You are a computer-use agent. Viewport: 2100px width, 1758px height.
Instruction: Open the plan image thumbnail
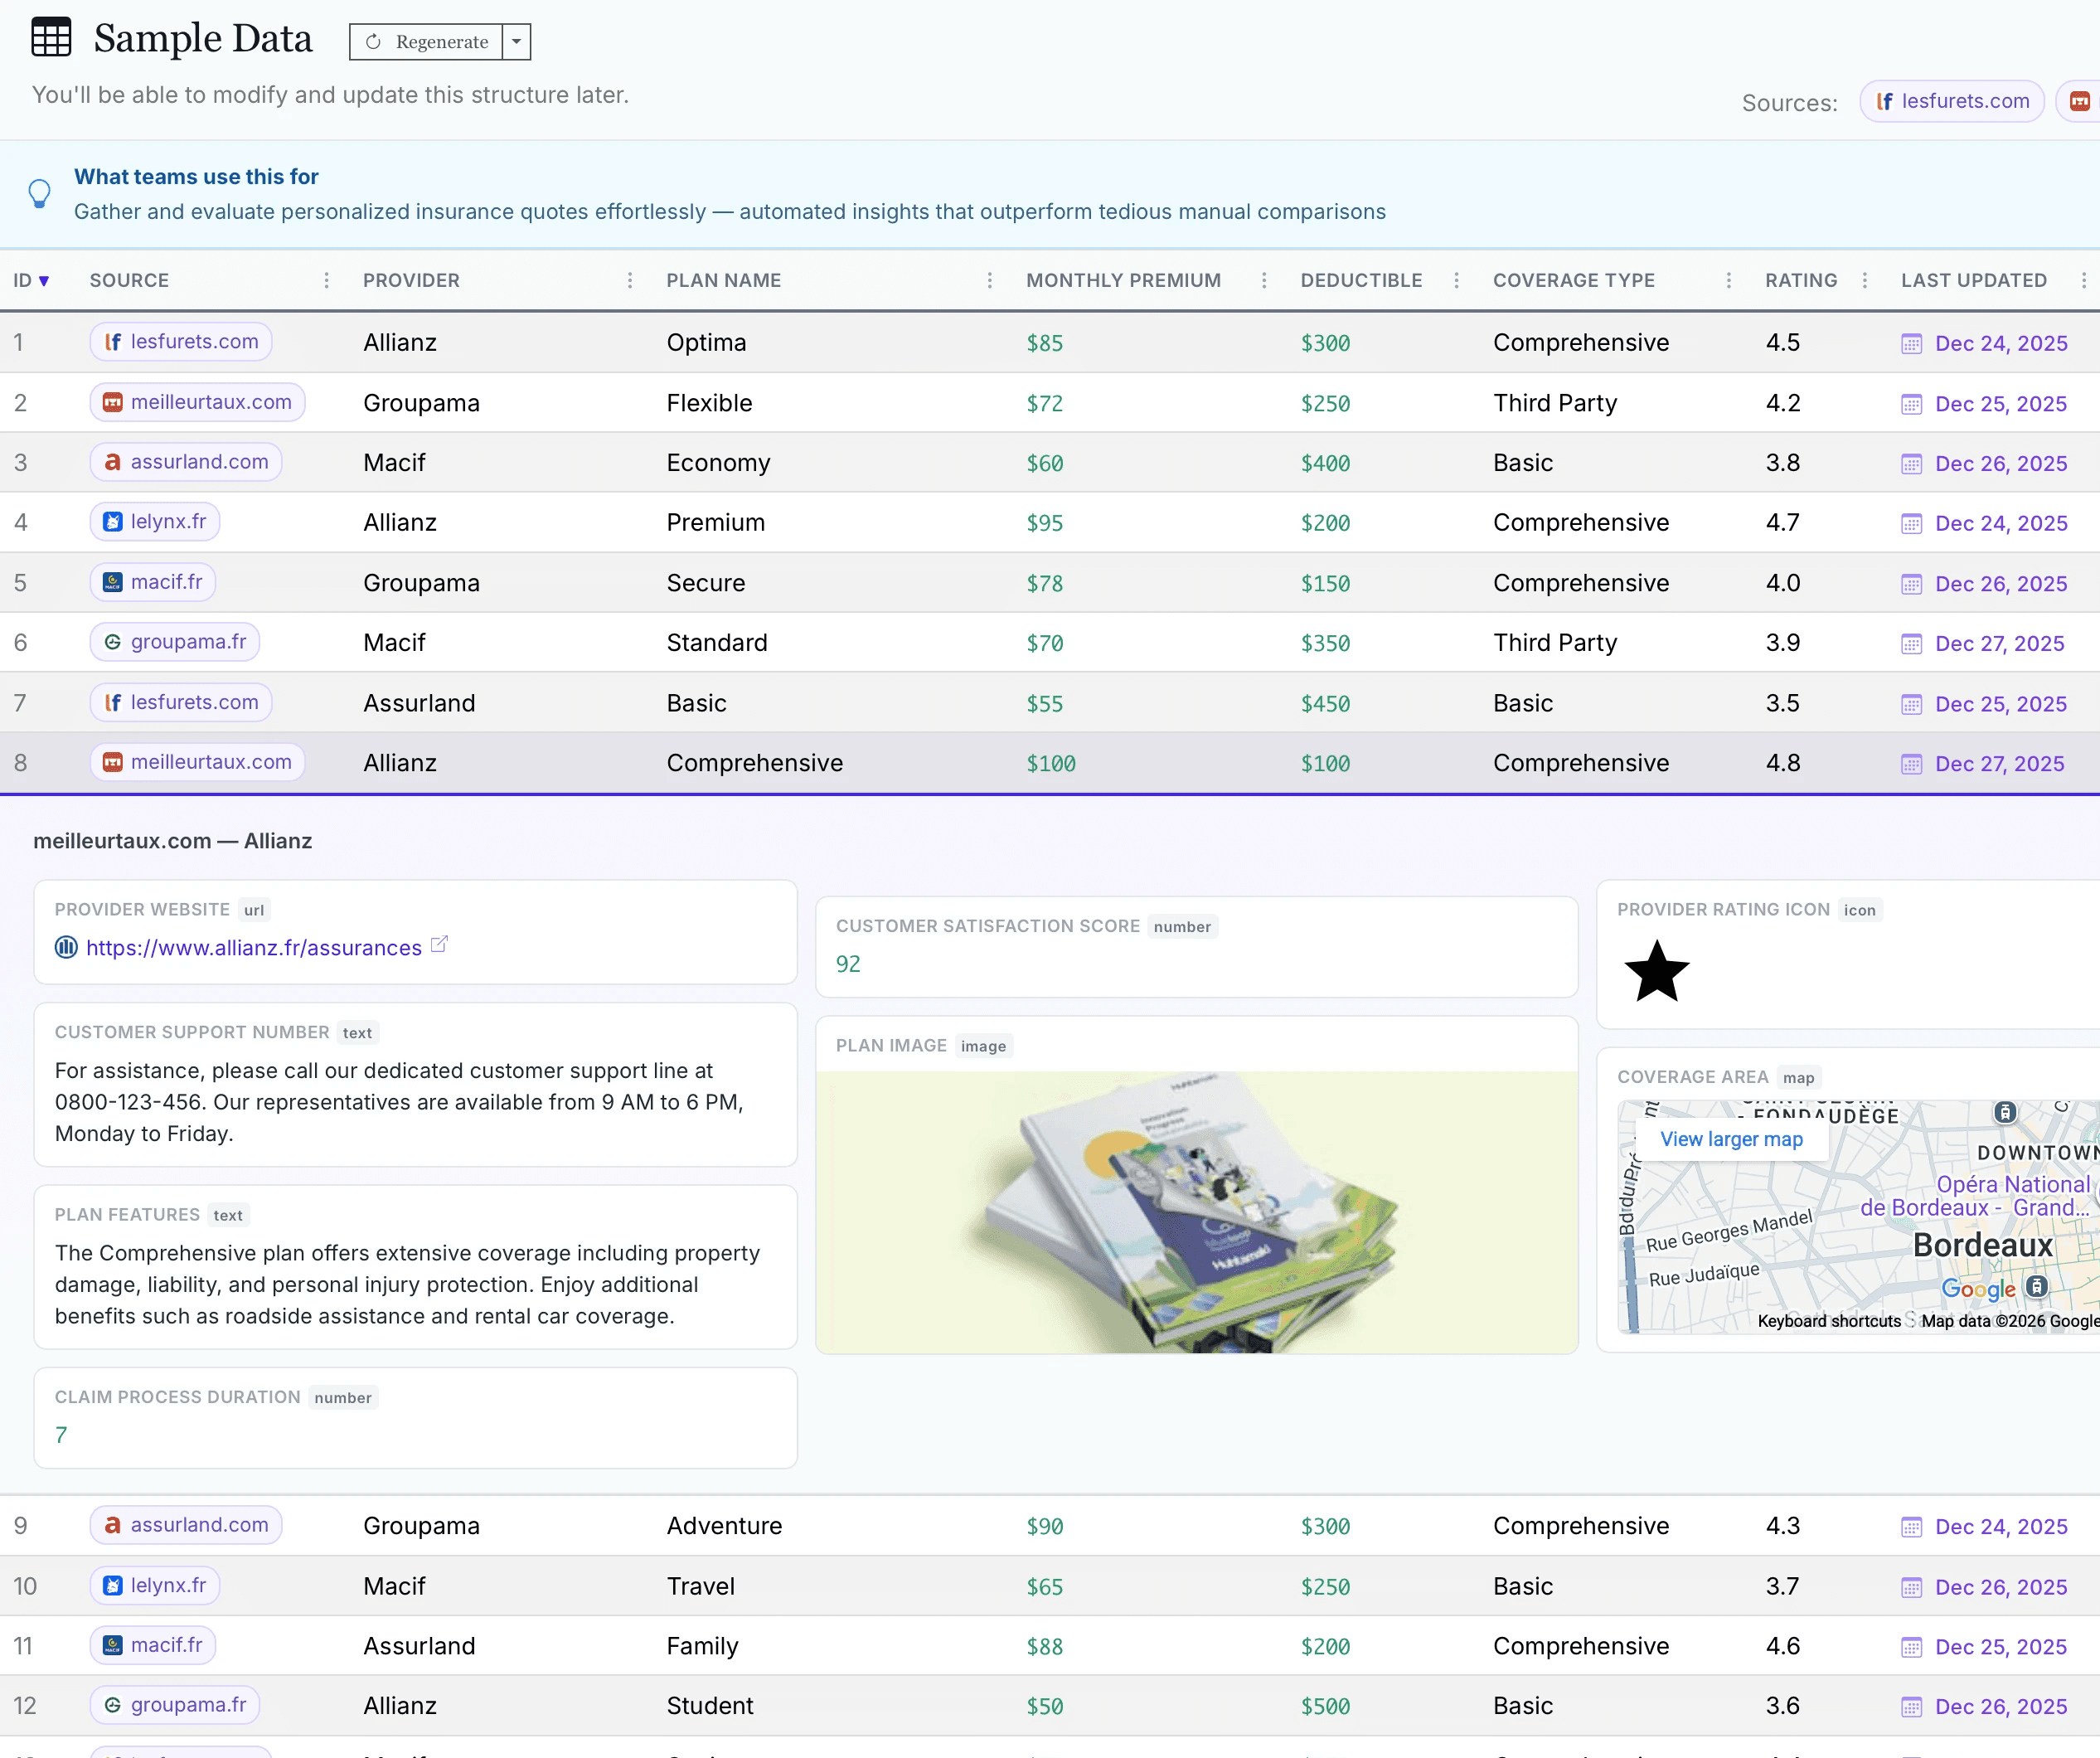tap(1196, 1212)
